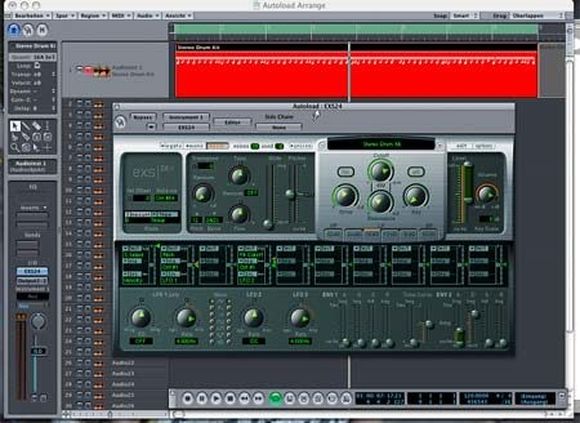Open the Region menu
The image size is (580, 423).
[92, 16]
